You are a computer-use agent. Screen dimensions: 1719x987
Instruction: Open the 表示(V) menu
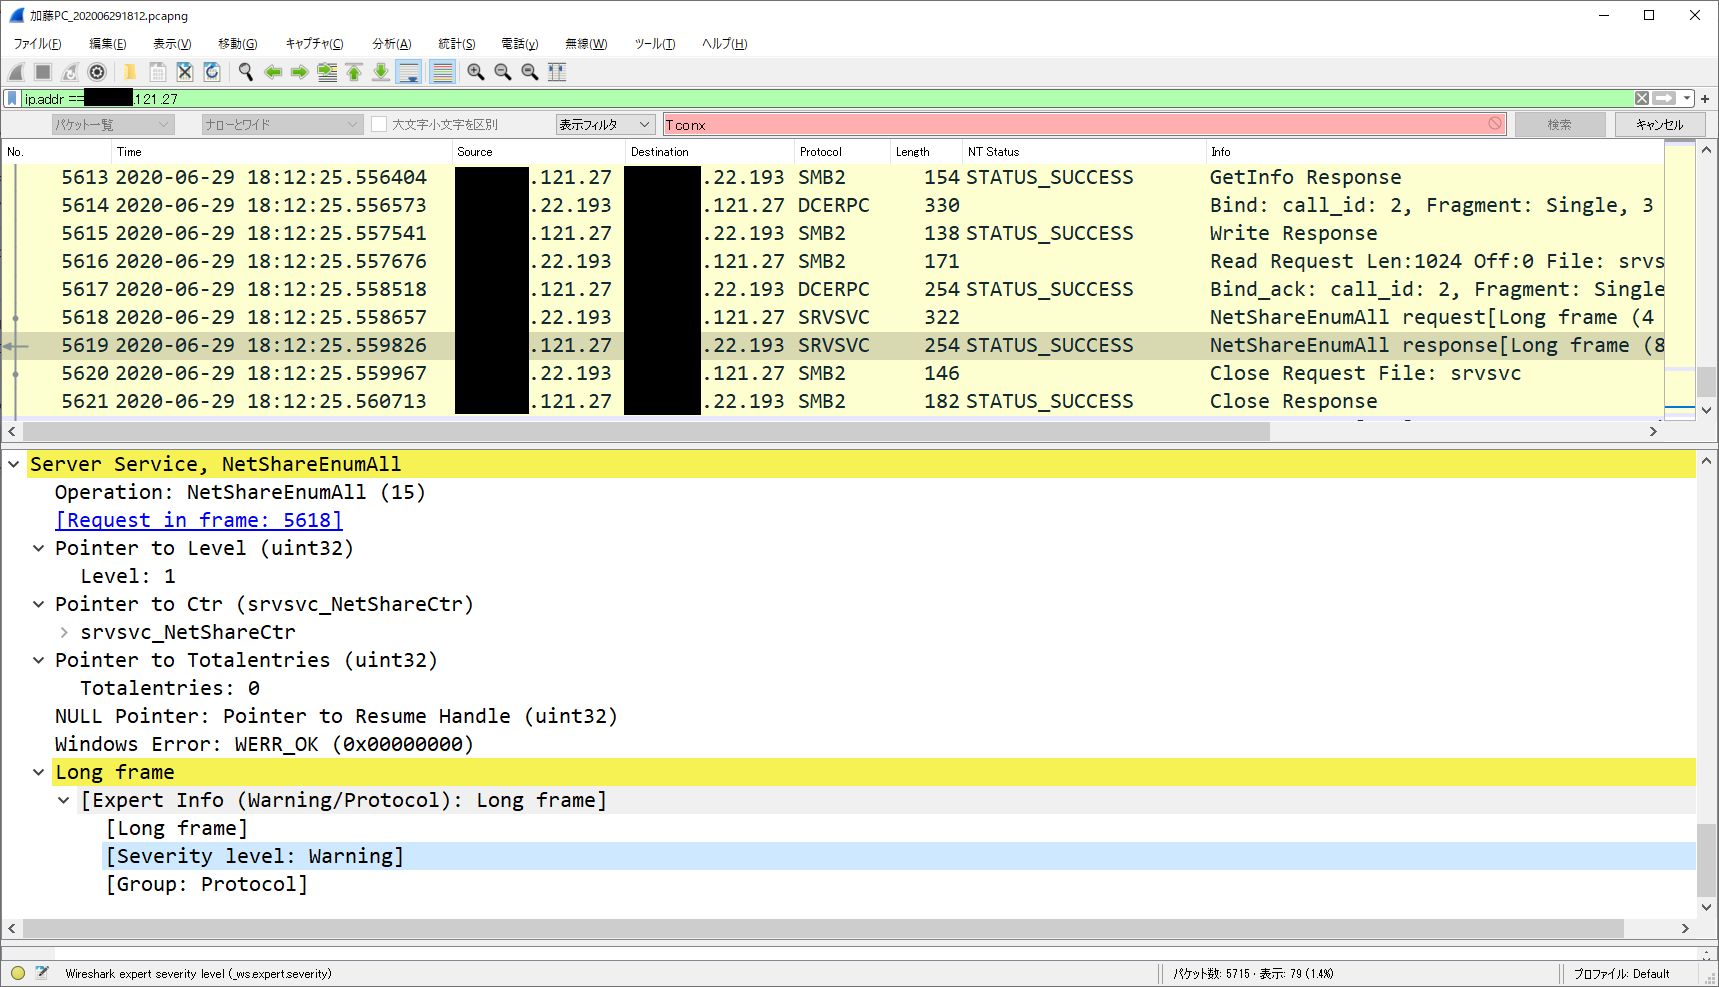[x=172, y=44]
